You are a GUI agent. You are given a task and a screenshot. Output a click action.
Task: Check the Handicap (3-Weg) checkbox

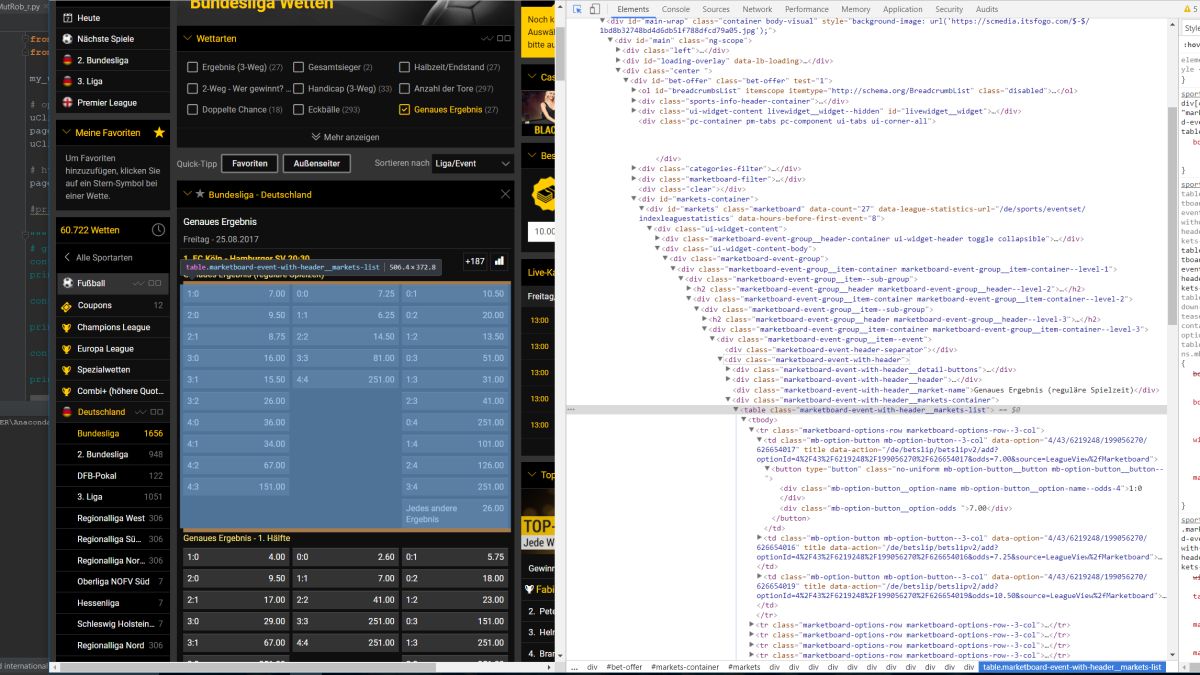tap(298, 88)
